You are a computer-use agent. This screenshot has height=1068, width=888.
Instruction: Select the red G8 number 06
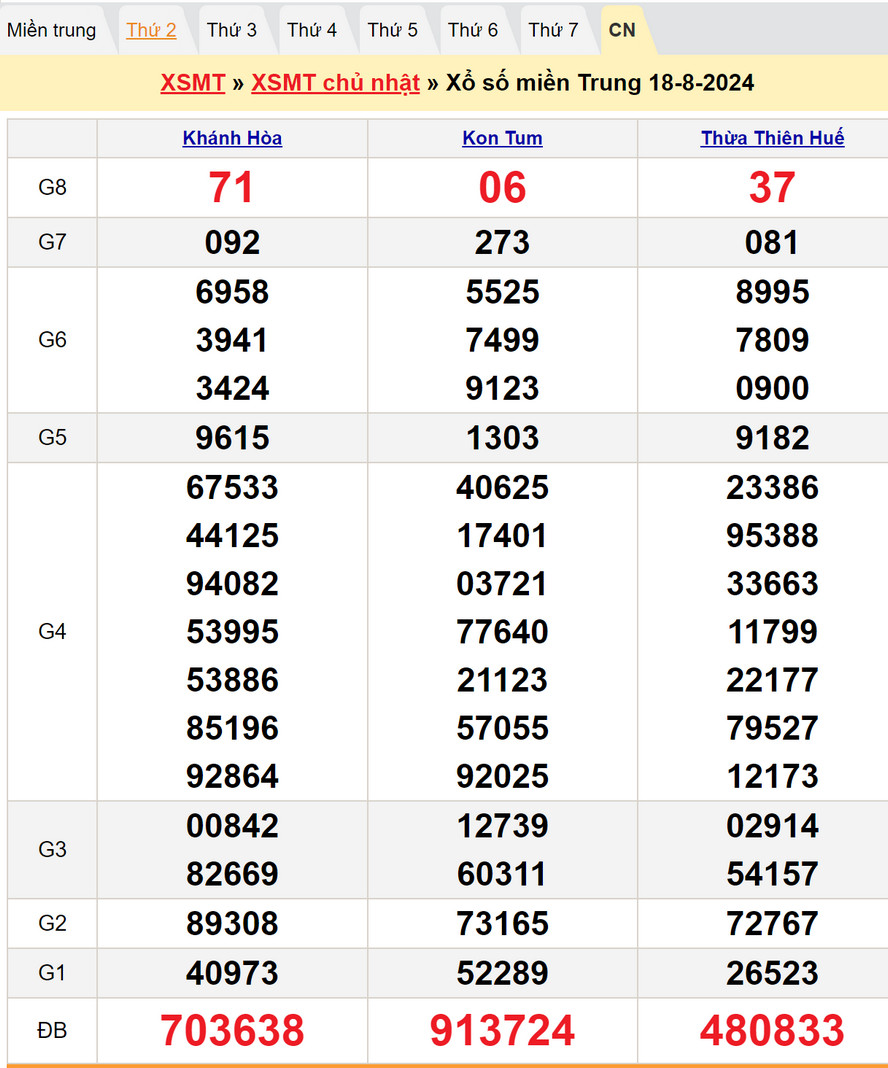click(502, 187)
